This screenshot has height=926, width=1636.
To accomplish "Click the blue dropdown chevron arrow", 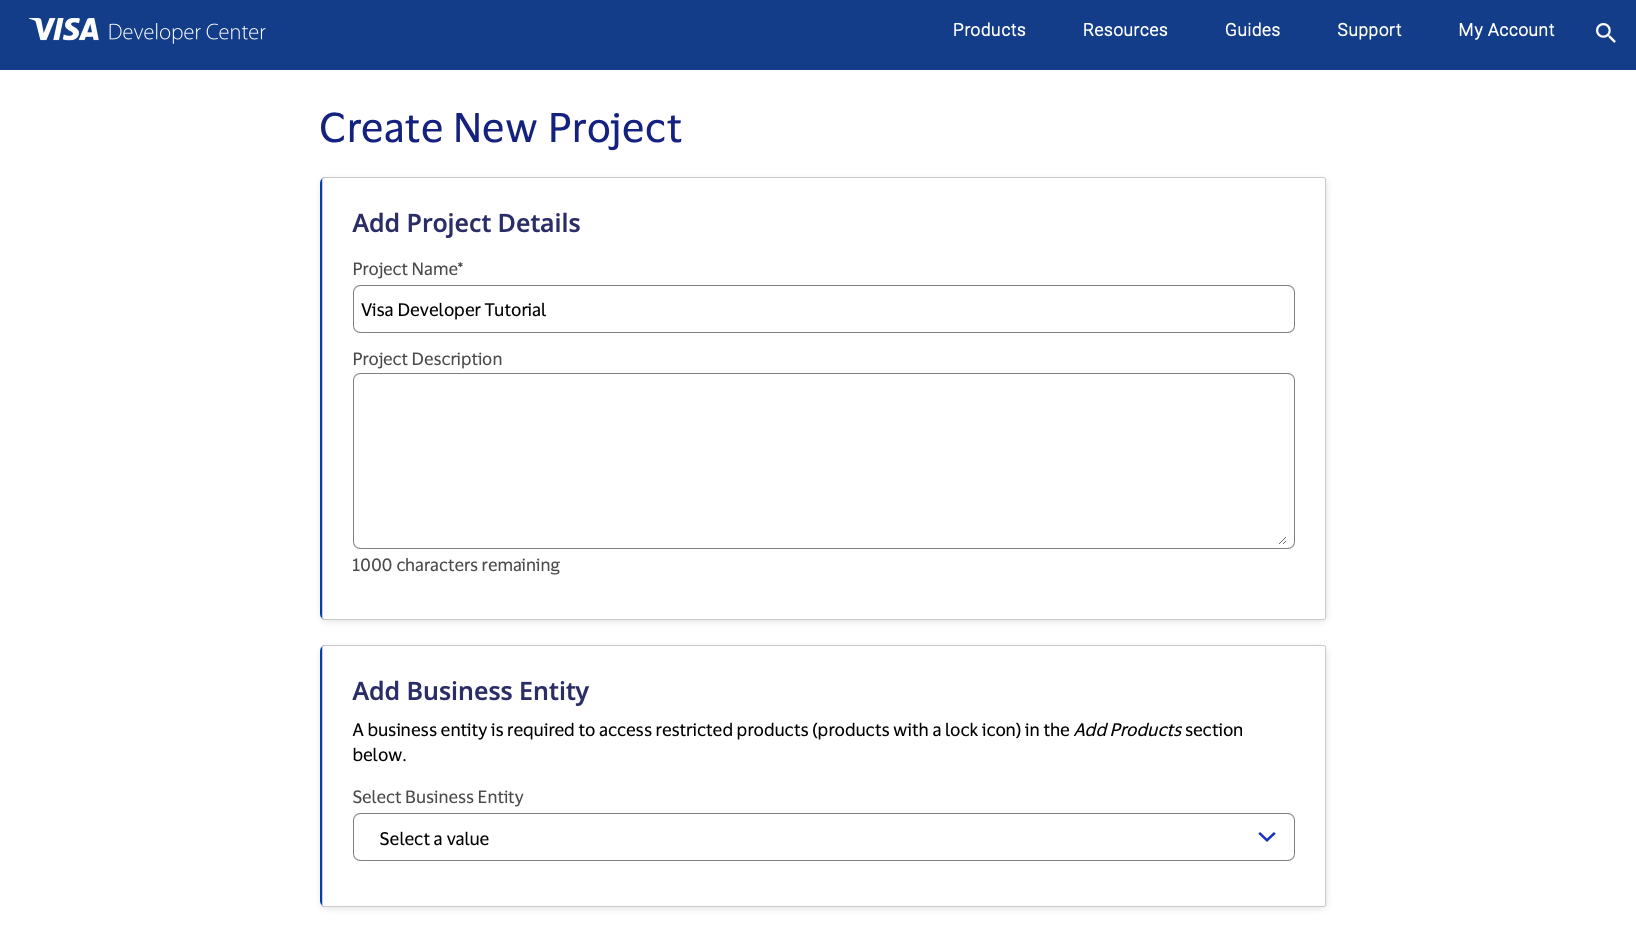I will tap(1266, 837).
